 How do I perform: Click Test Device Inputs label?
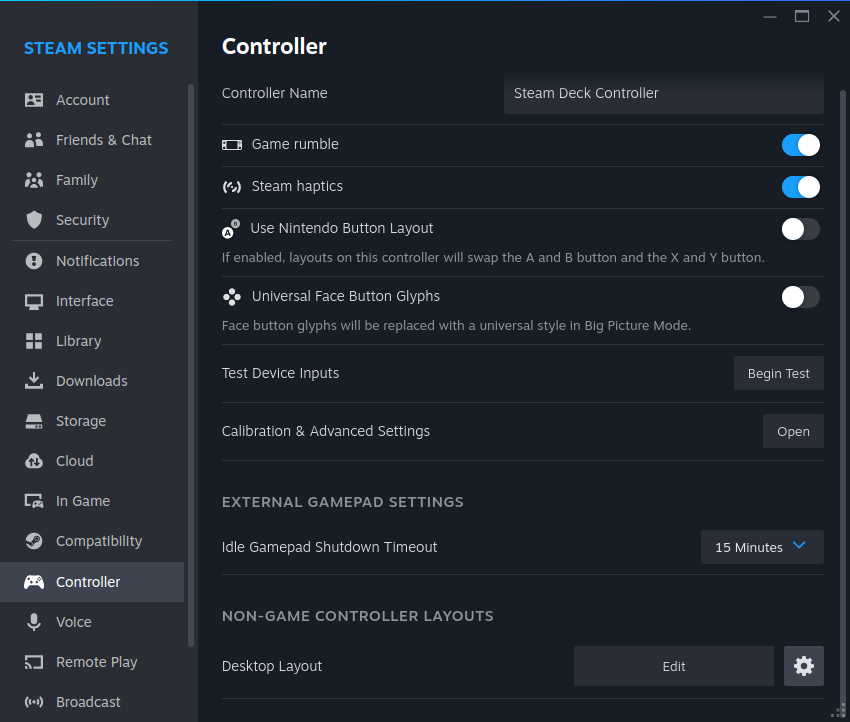coord(280,373)
